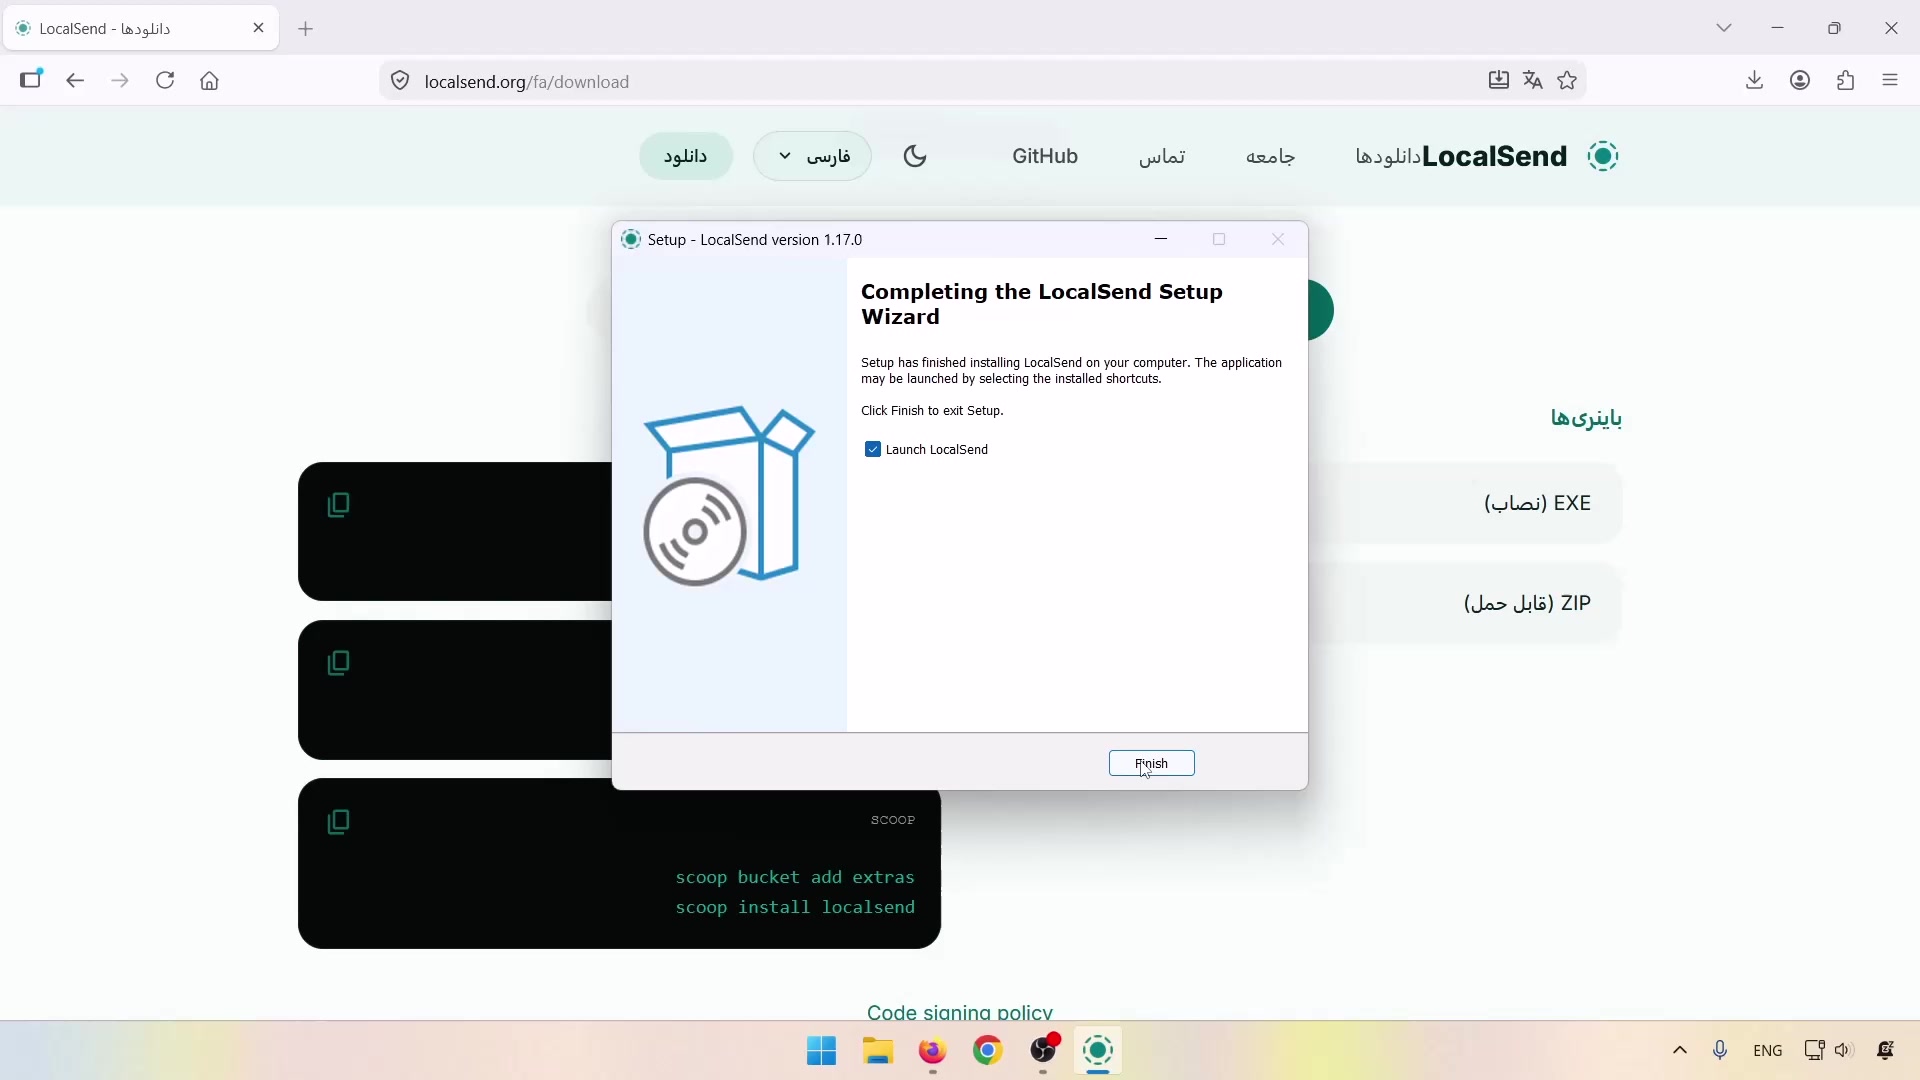Minimize the LocalSend Setup dialog
Image resolution: width=1920 pixels, height=1080 pixels.
pyautogui.click(x=1161, y=239)
